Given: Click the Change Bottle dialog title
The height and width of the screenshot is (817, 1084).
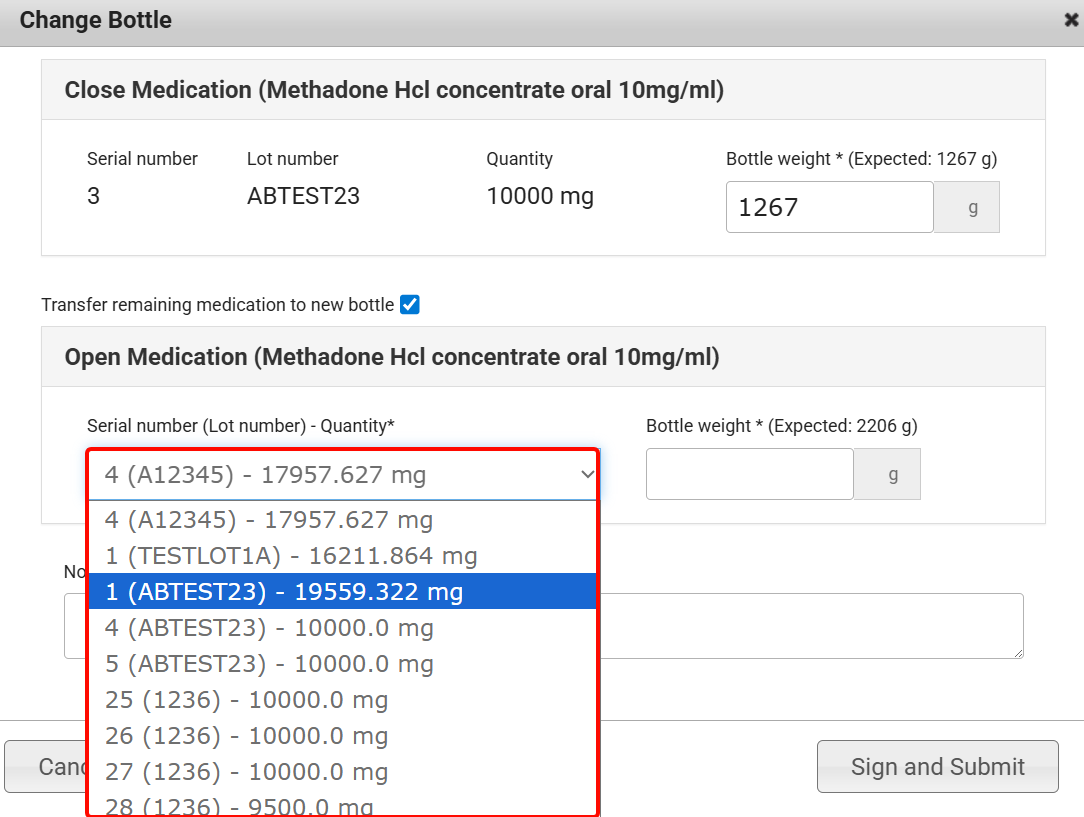Looking at the screenshot, I should pyautogui.click(x=96, y=20).
